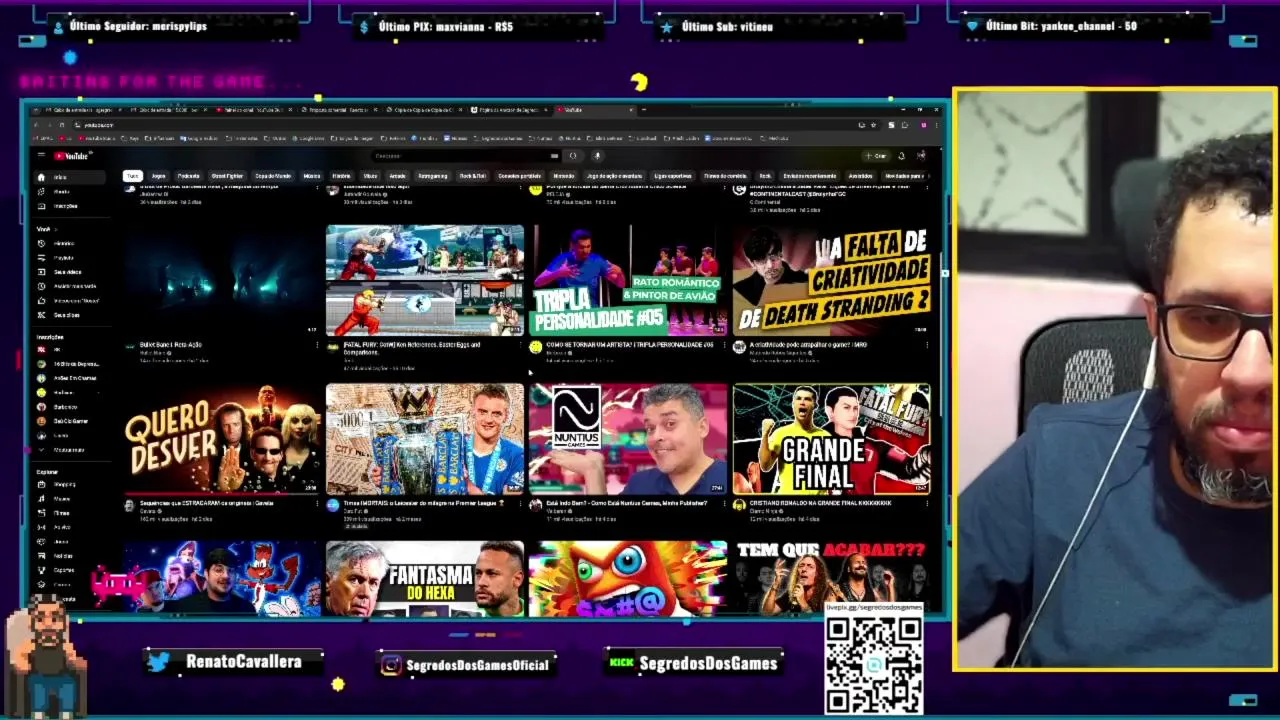
Task: Open Música under Explorar
Action: 72,498
